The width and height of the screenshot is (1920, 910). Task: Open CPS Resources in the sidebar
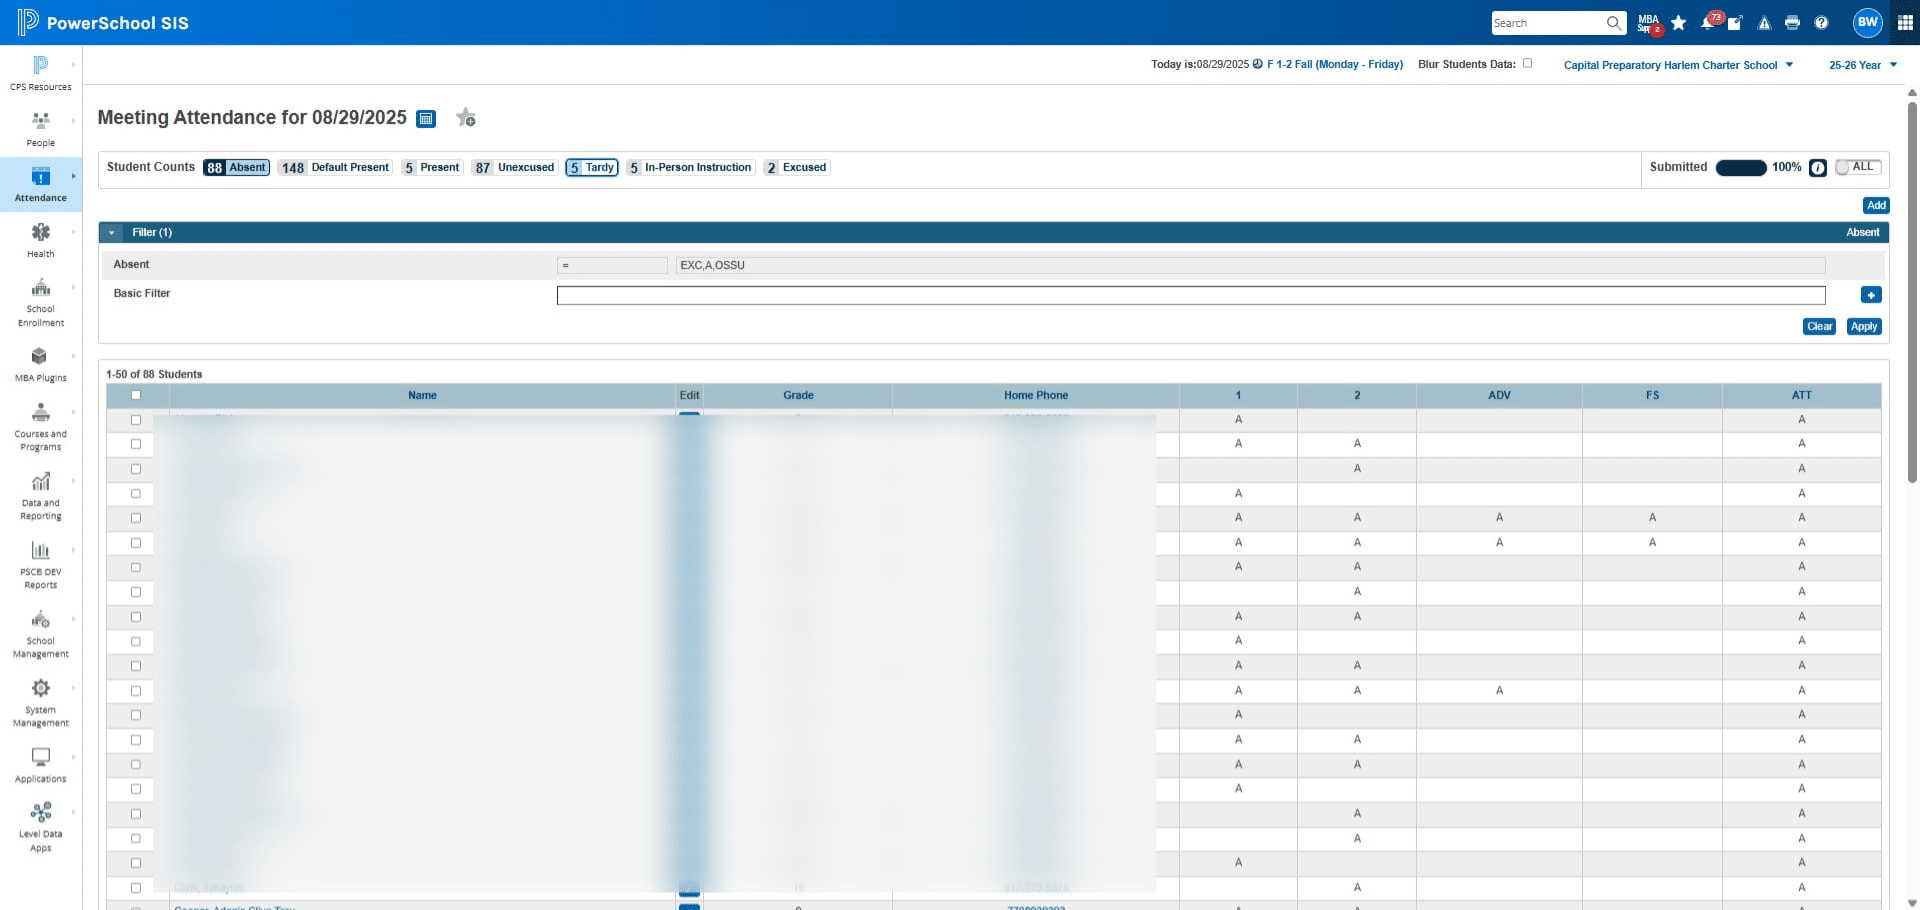pos(40,74)
